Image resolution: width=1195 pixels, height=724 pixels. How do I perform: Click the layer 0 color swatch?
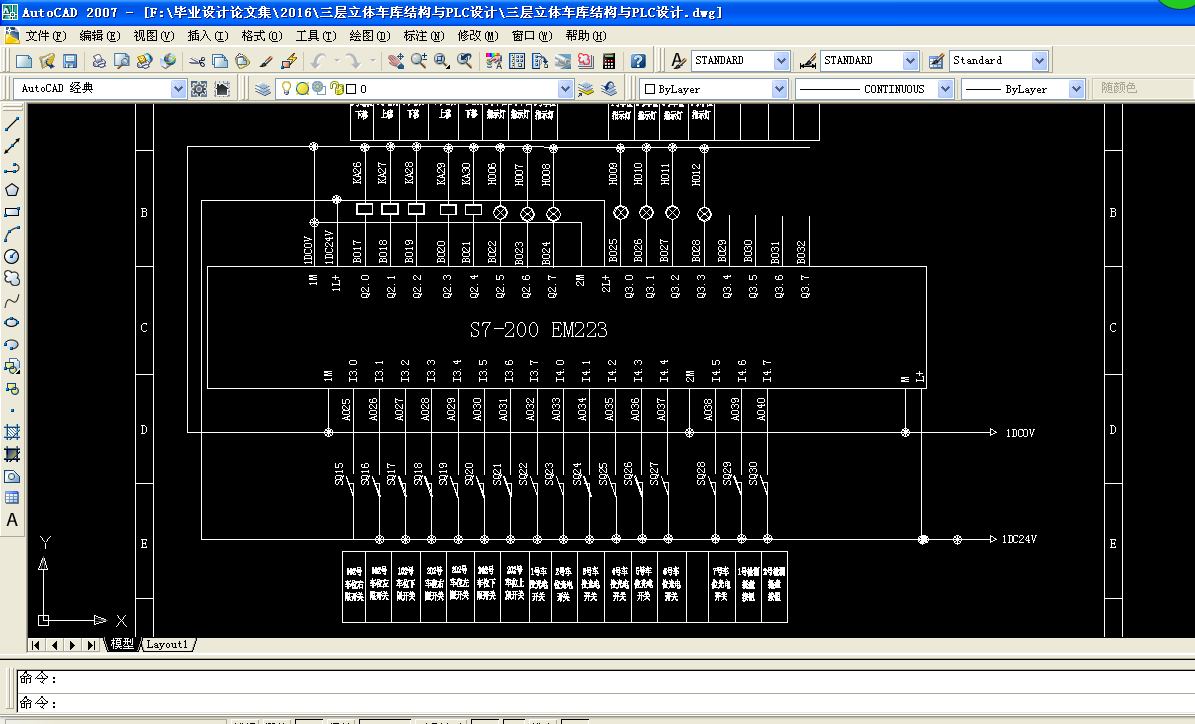[x=351, y=89]
